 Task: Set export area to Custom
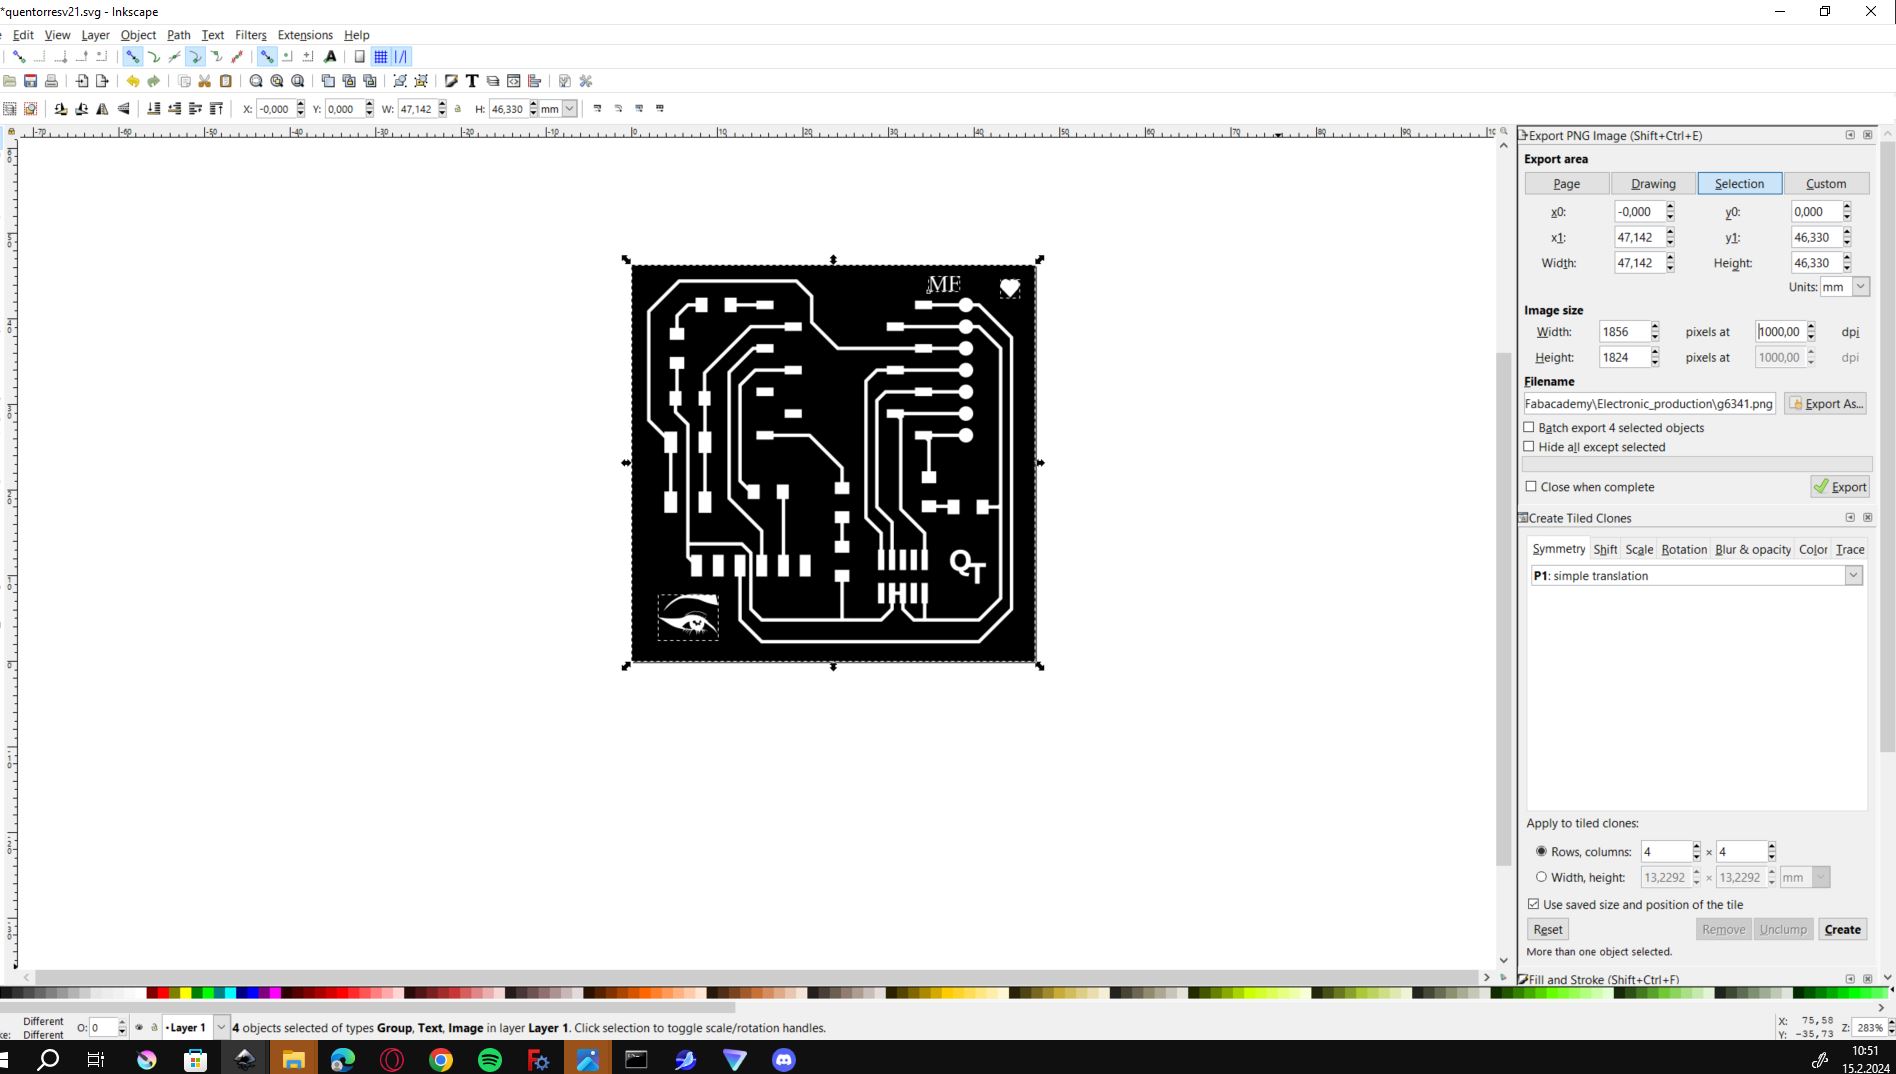coord(1826,184)
